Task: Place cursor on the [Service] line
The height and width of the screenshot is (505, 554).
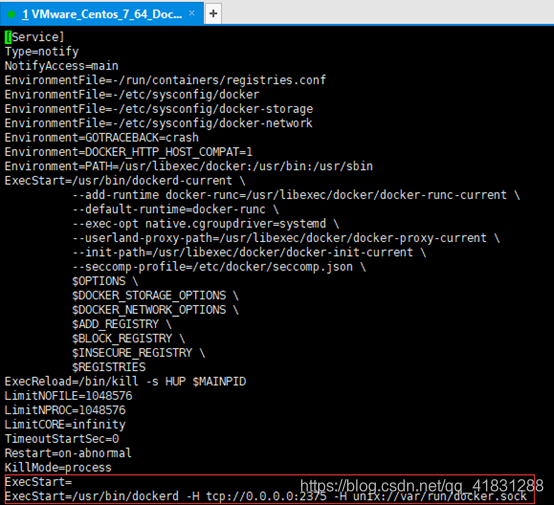Action: [35, 37]
